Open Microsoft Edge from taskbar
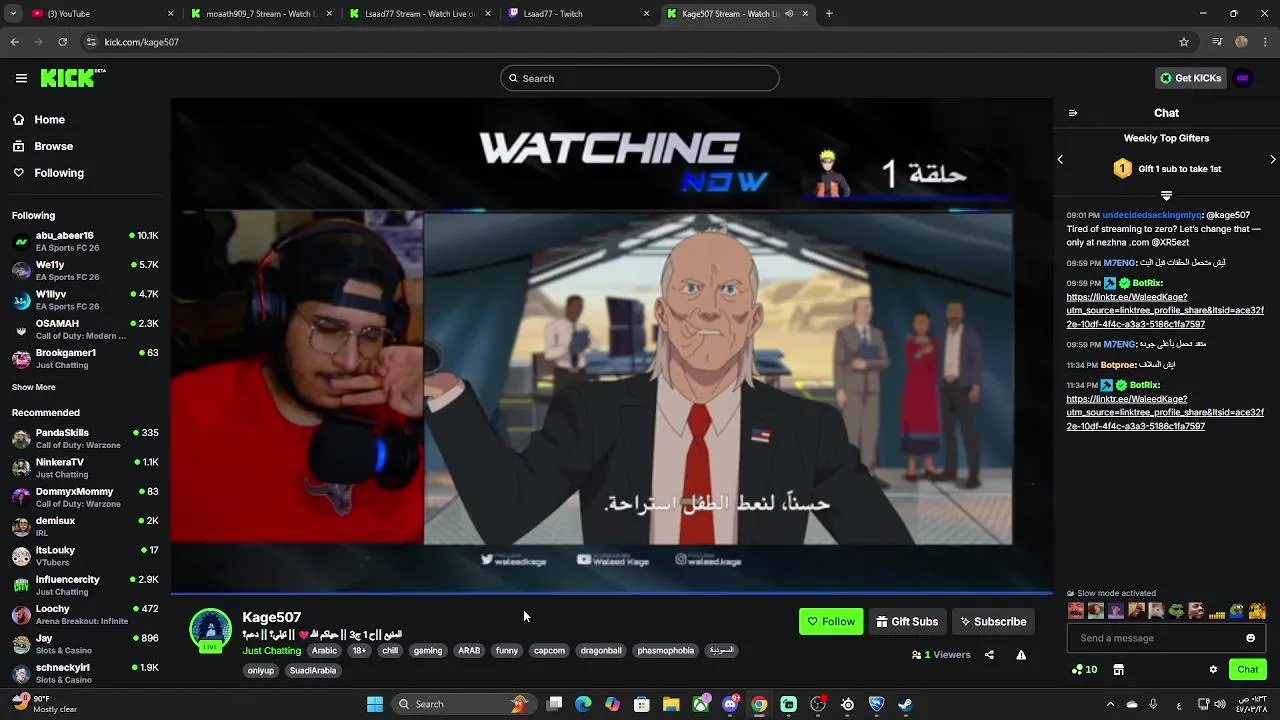The image size is (1280, 720). 583,704
